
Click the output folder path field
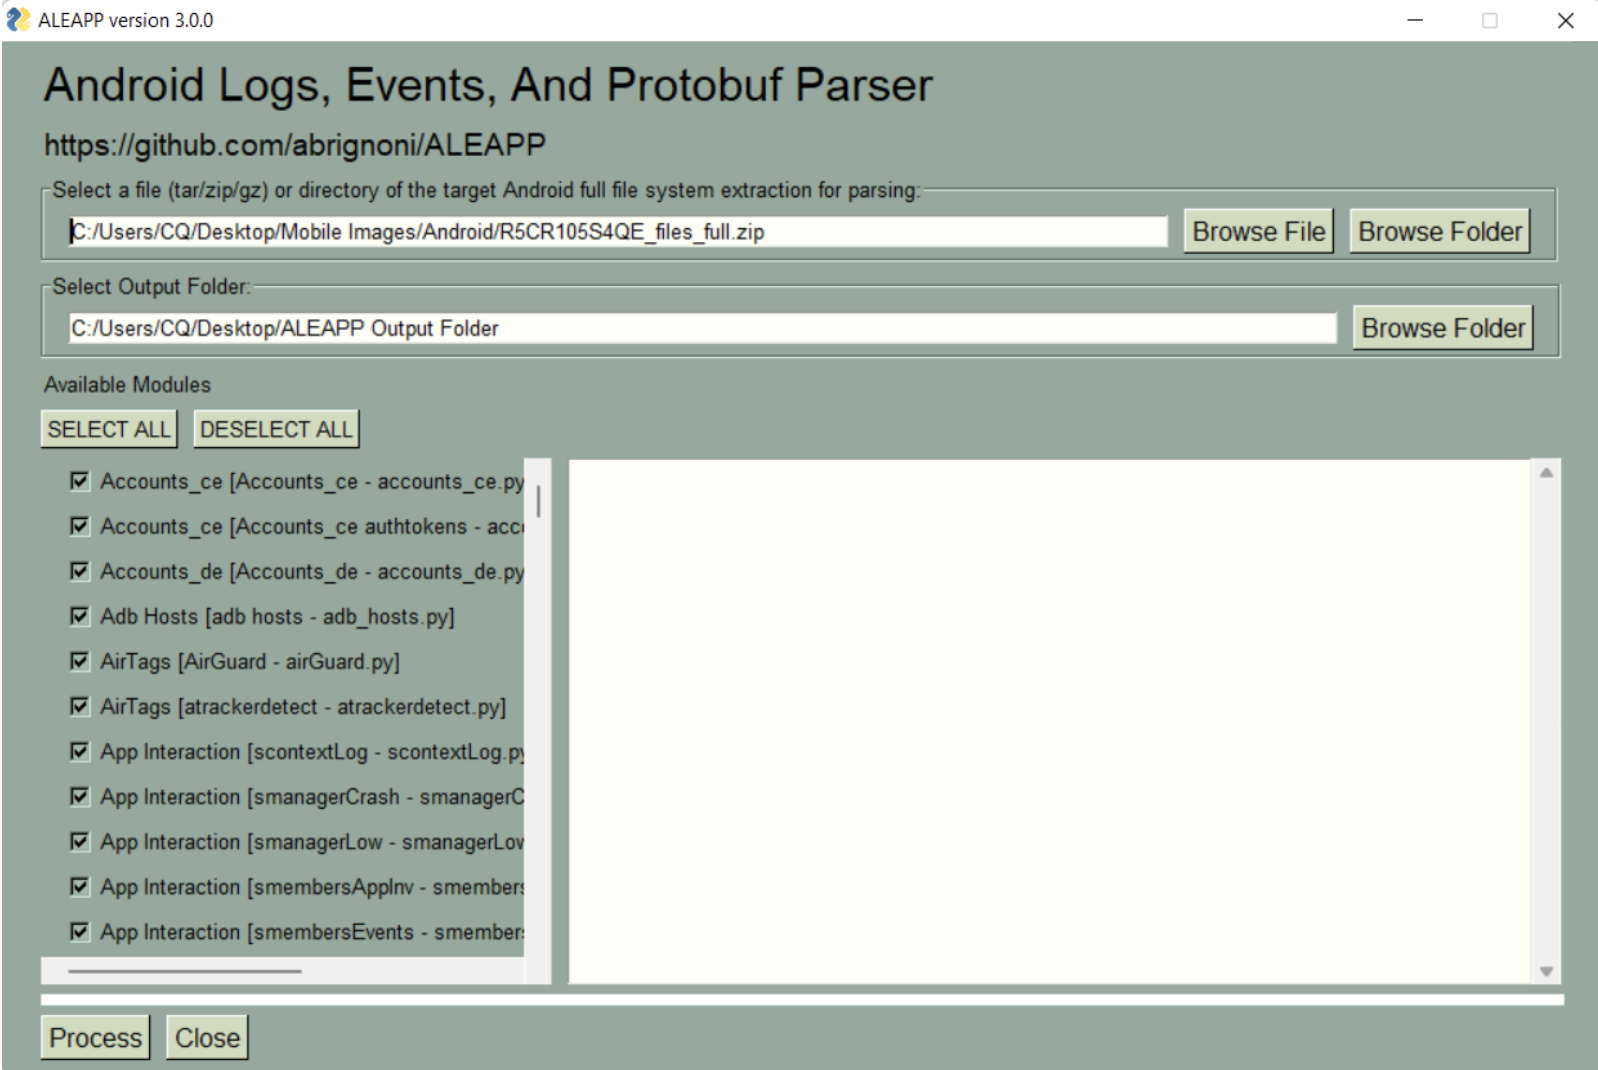pos(702,328)
